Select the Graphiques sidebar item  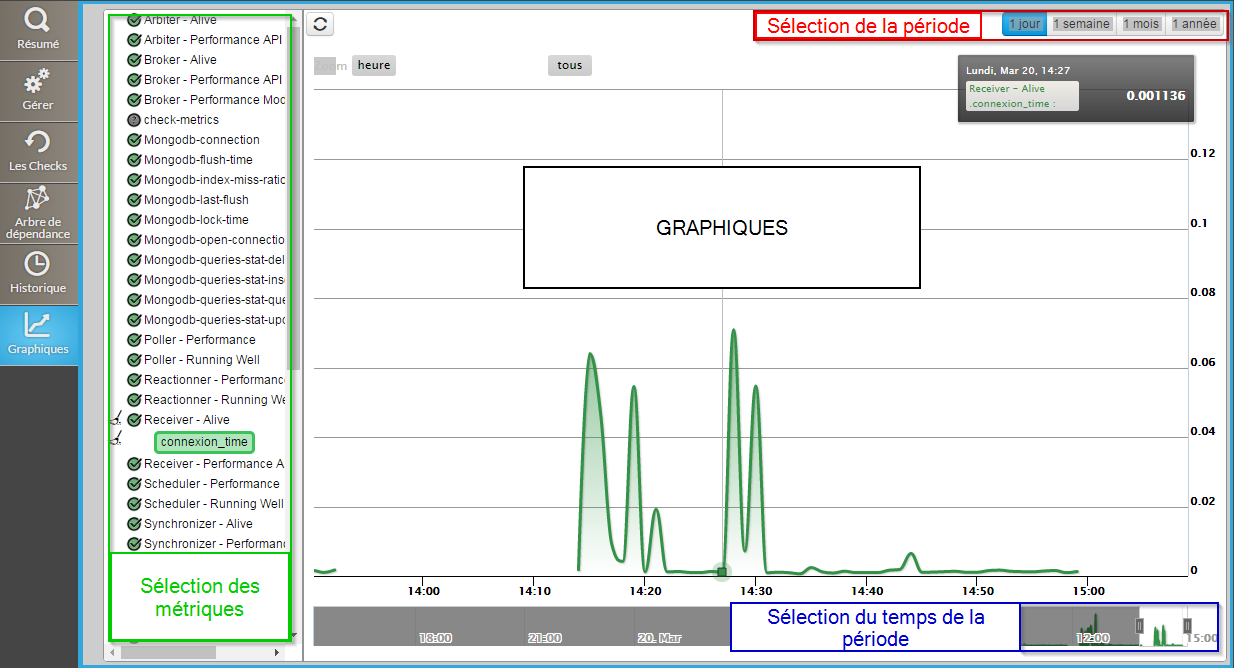[38, 336]
